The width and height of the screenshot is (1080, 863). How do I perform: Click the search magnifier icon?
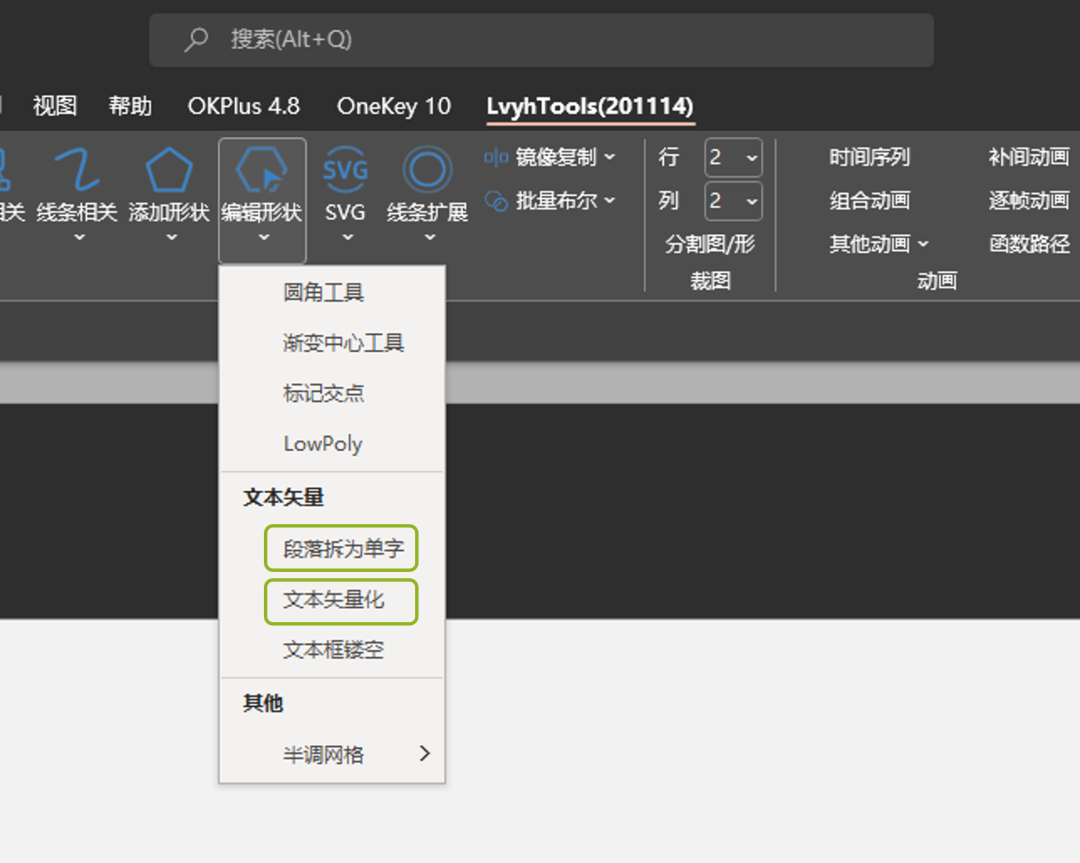pos(196,39)
